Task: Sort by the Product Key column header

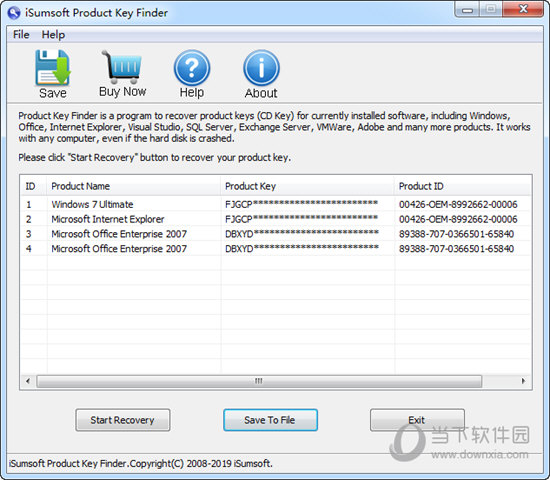Action: pyautogui.click(x=307, y=186)
